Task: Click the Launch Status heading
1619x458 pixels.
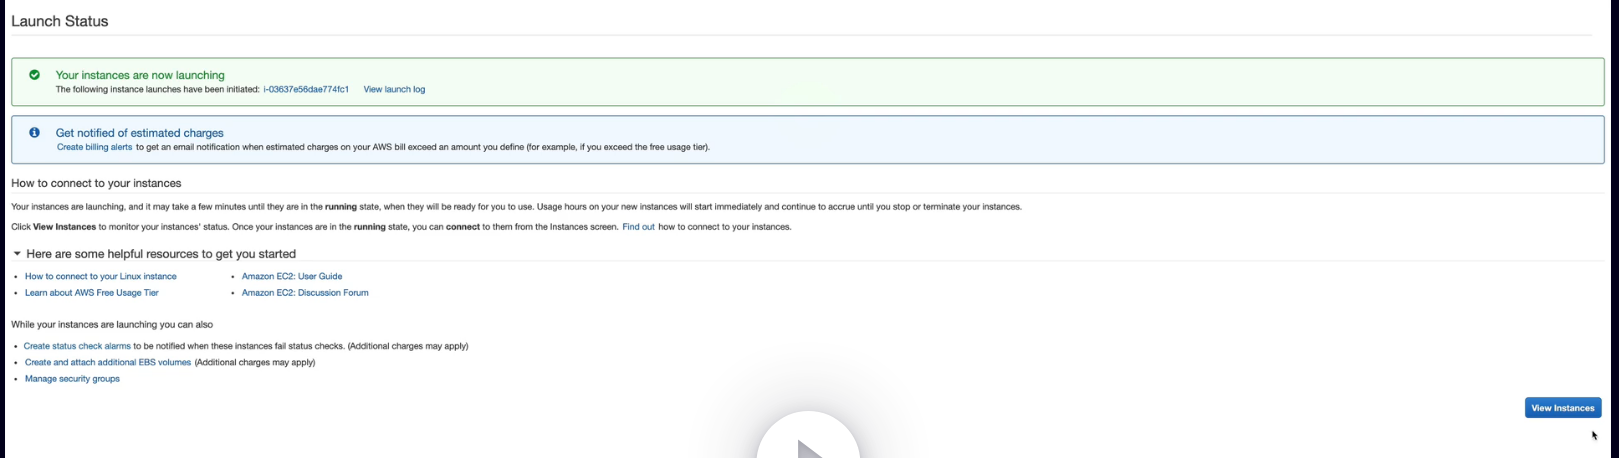Action: (60, 21)
